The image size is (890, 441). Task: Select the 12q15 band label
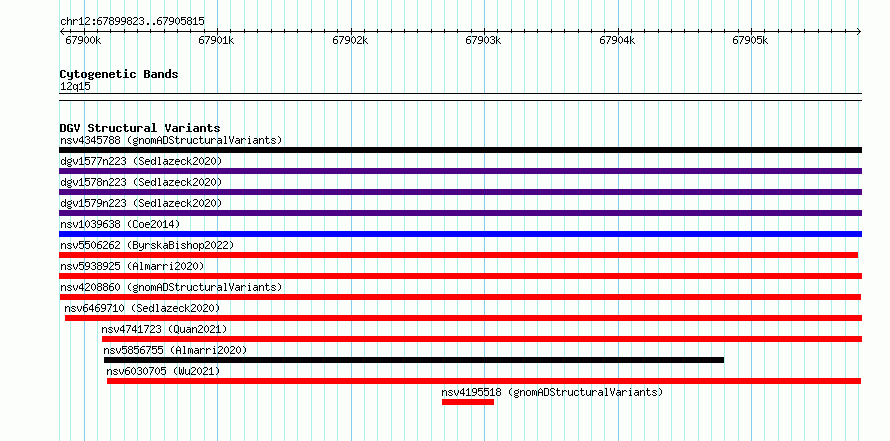[x=75, y=86]
